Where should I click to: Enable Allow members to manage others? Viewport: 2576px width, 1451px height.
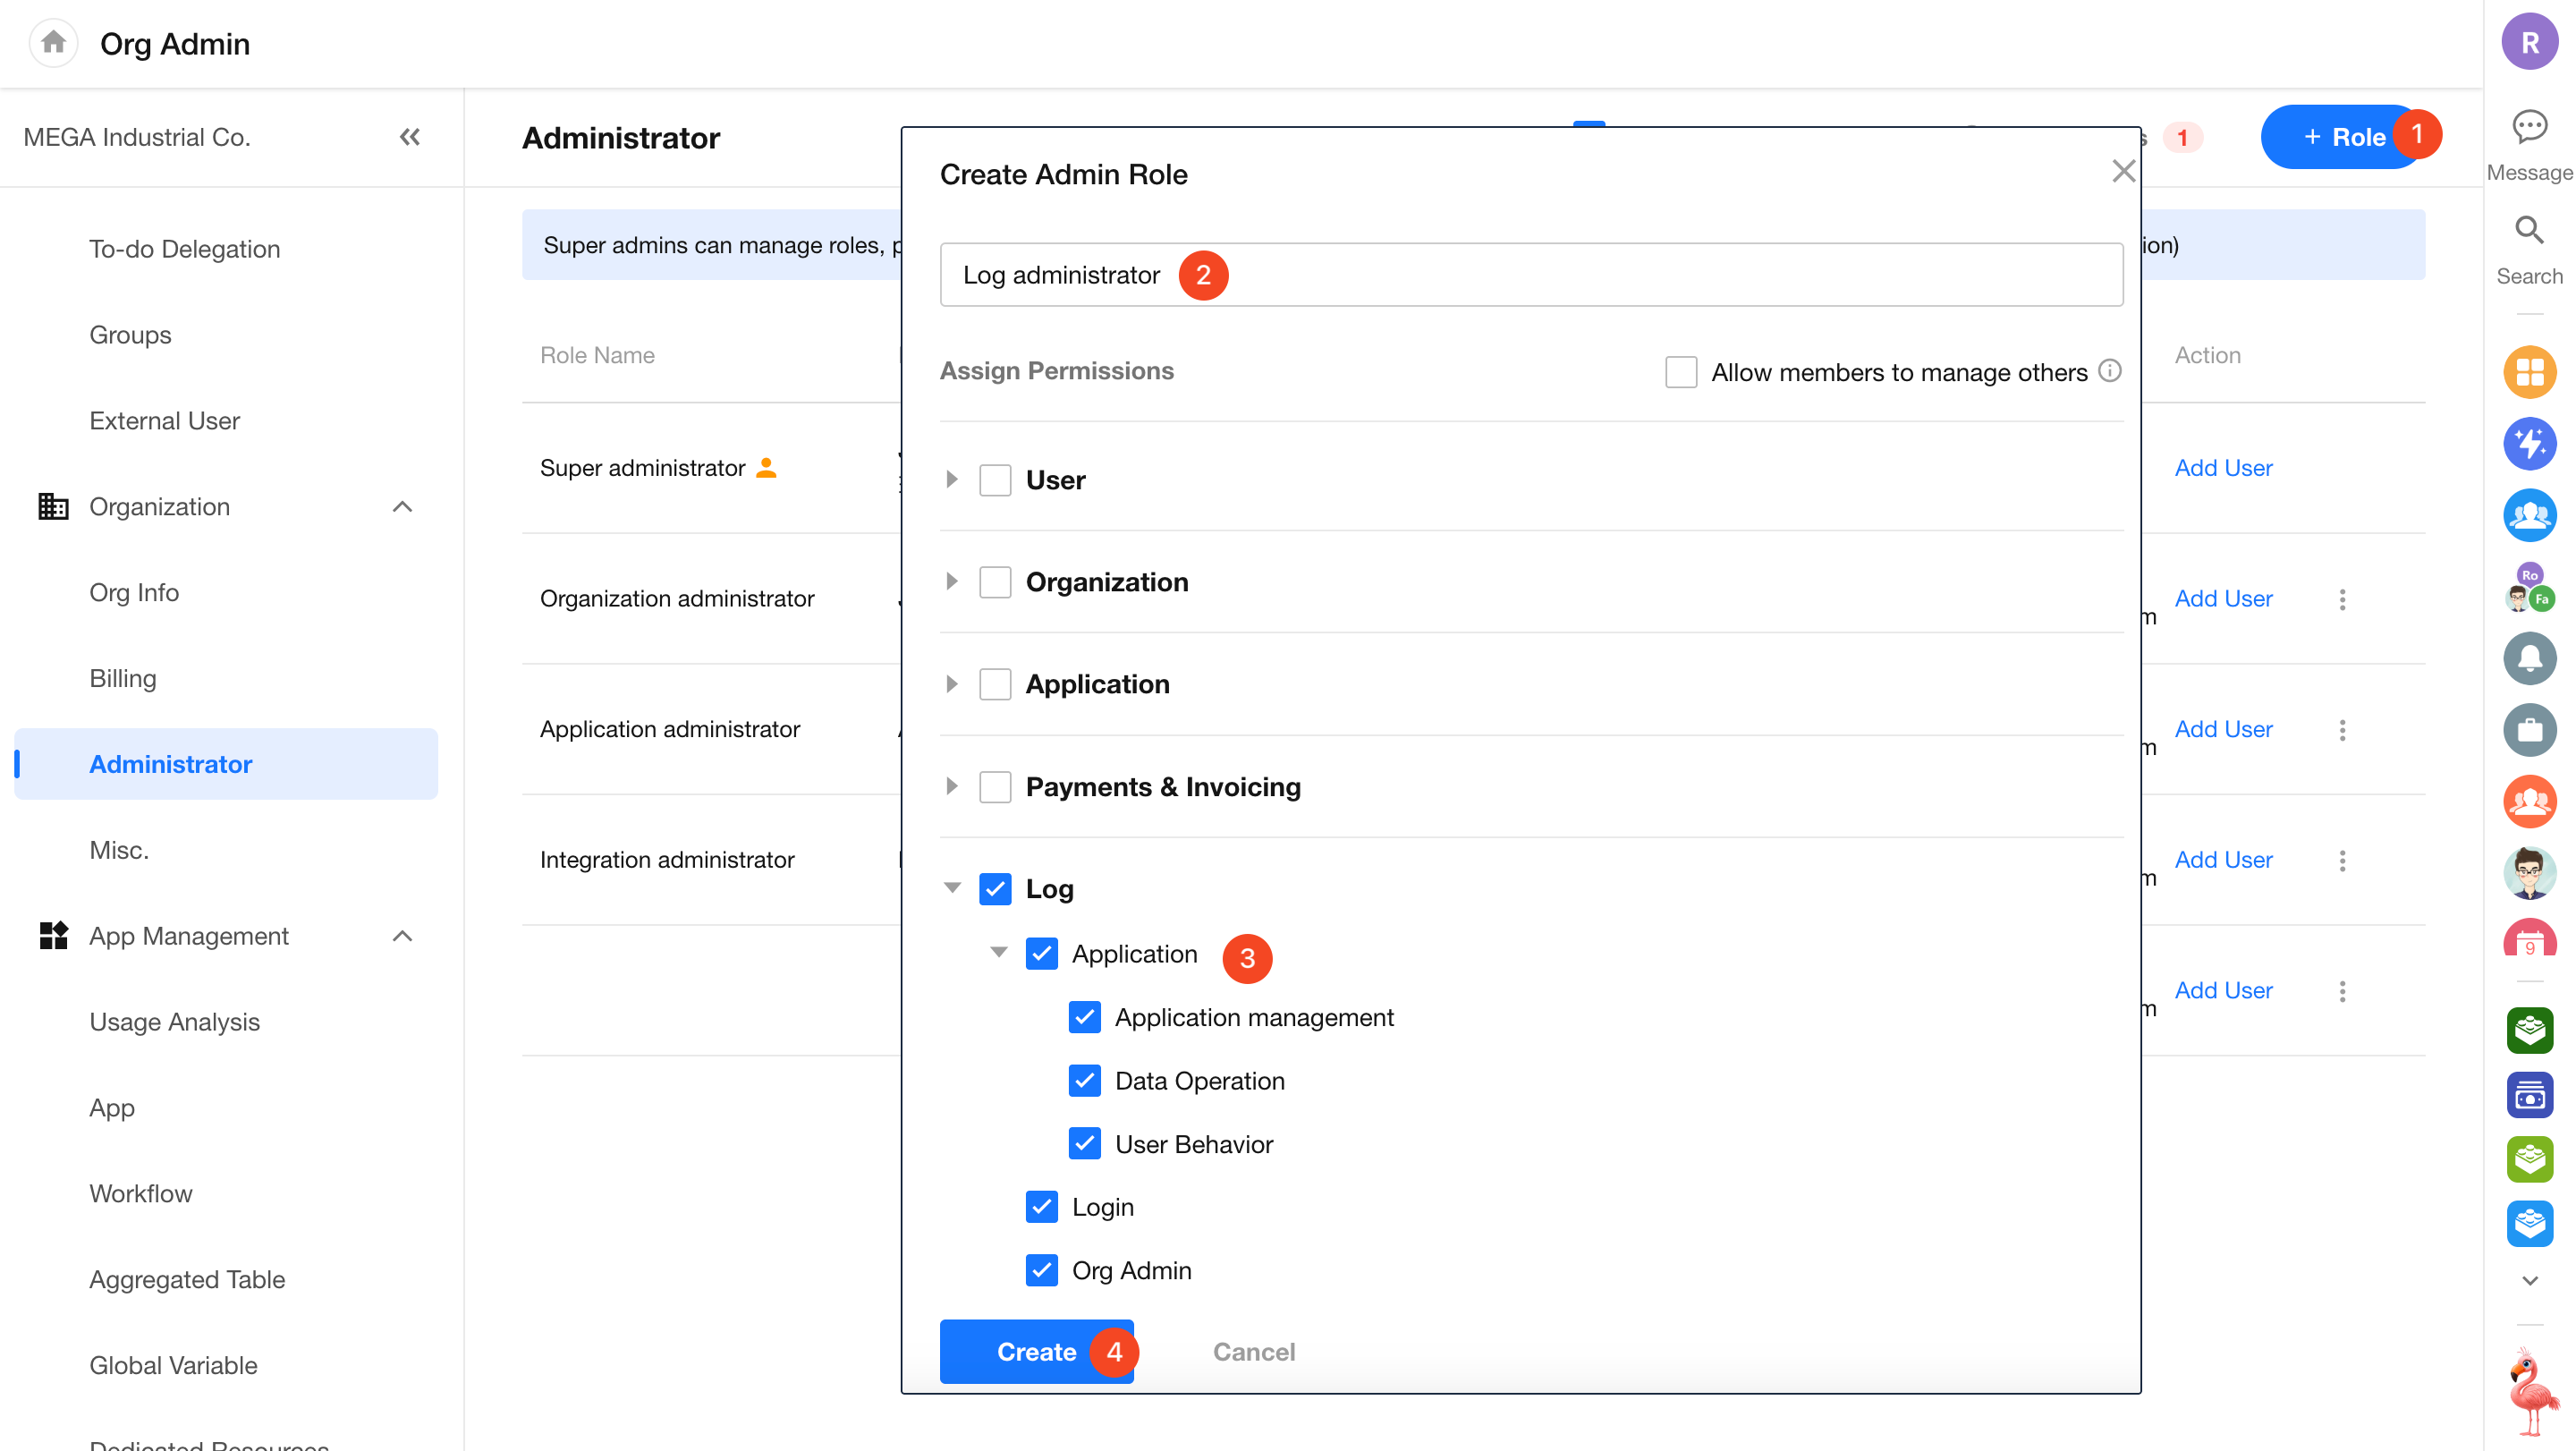point(1681,372)
